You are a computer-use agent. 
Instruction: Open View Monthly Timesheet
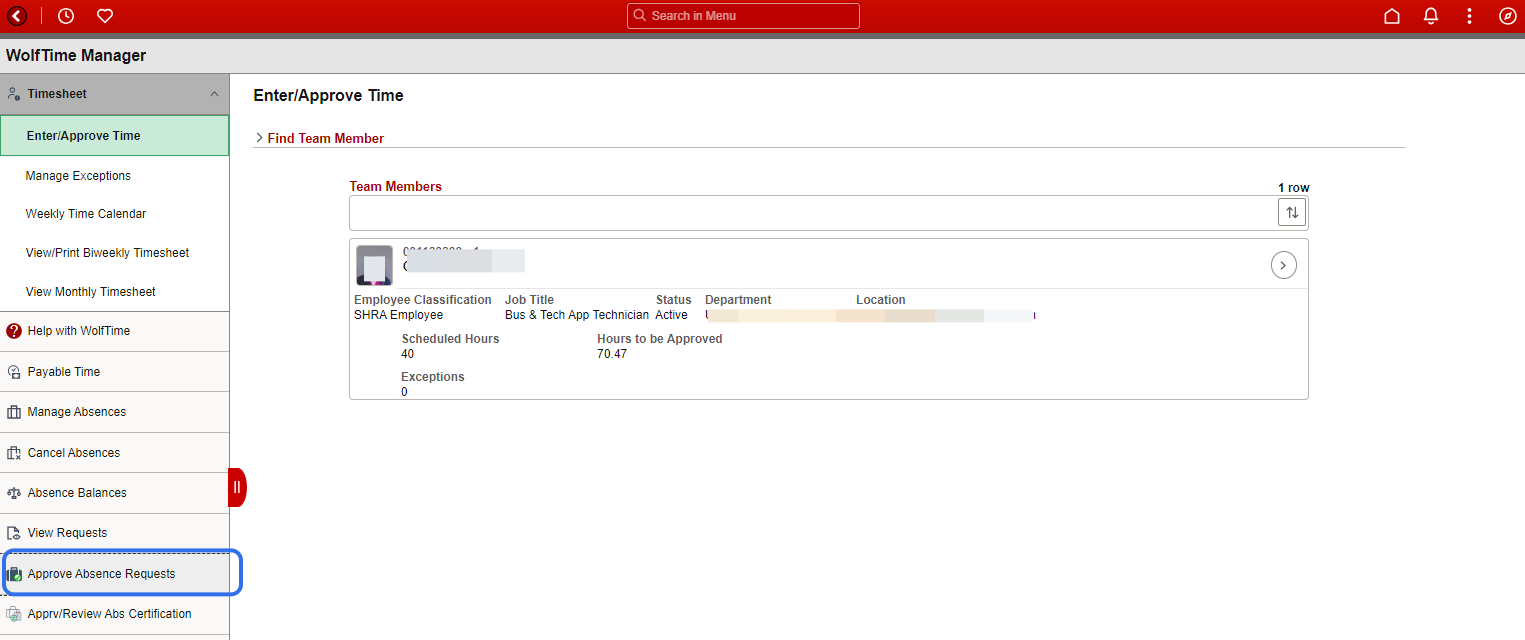click(115, 292)
